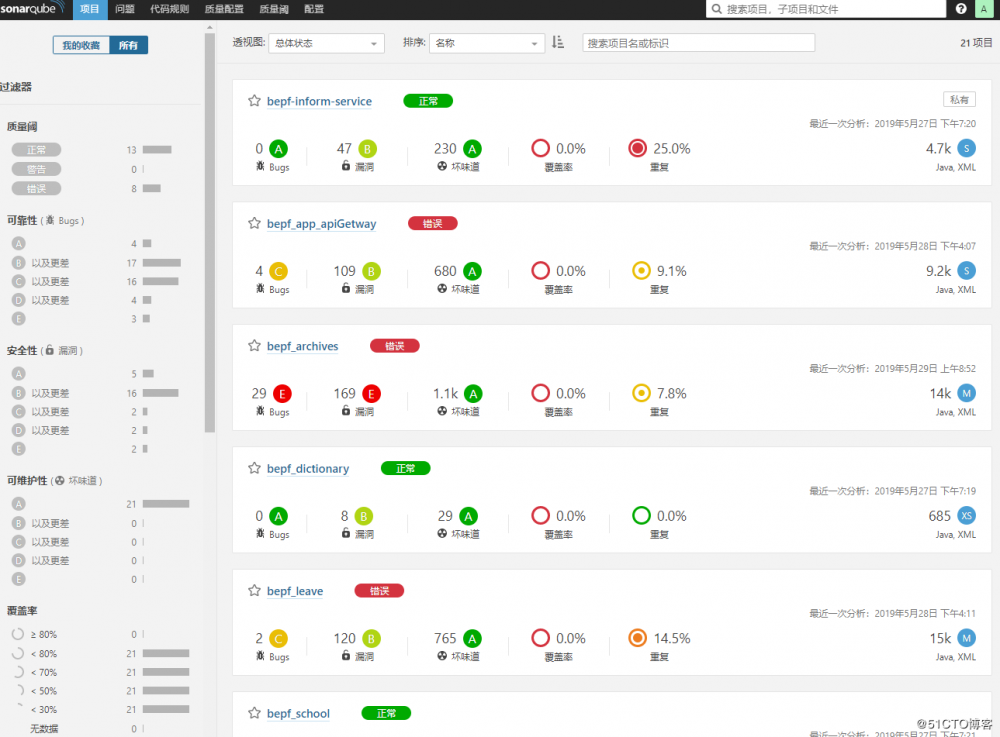Toggle the sort order arrow icon beside 排序
This screenshot has width=1000, height=737.
click(557, 42)
